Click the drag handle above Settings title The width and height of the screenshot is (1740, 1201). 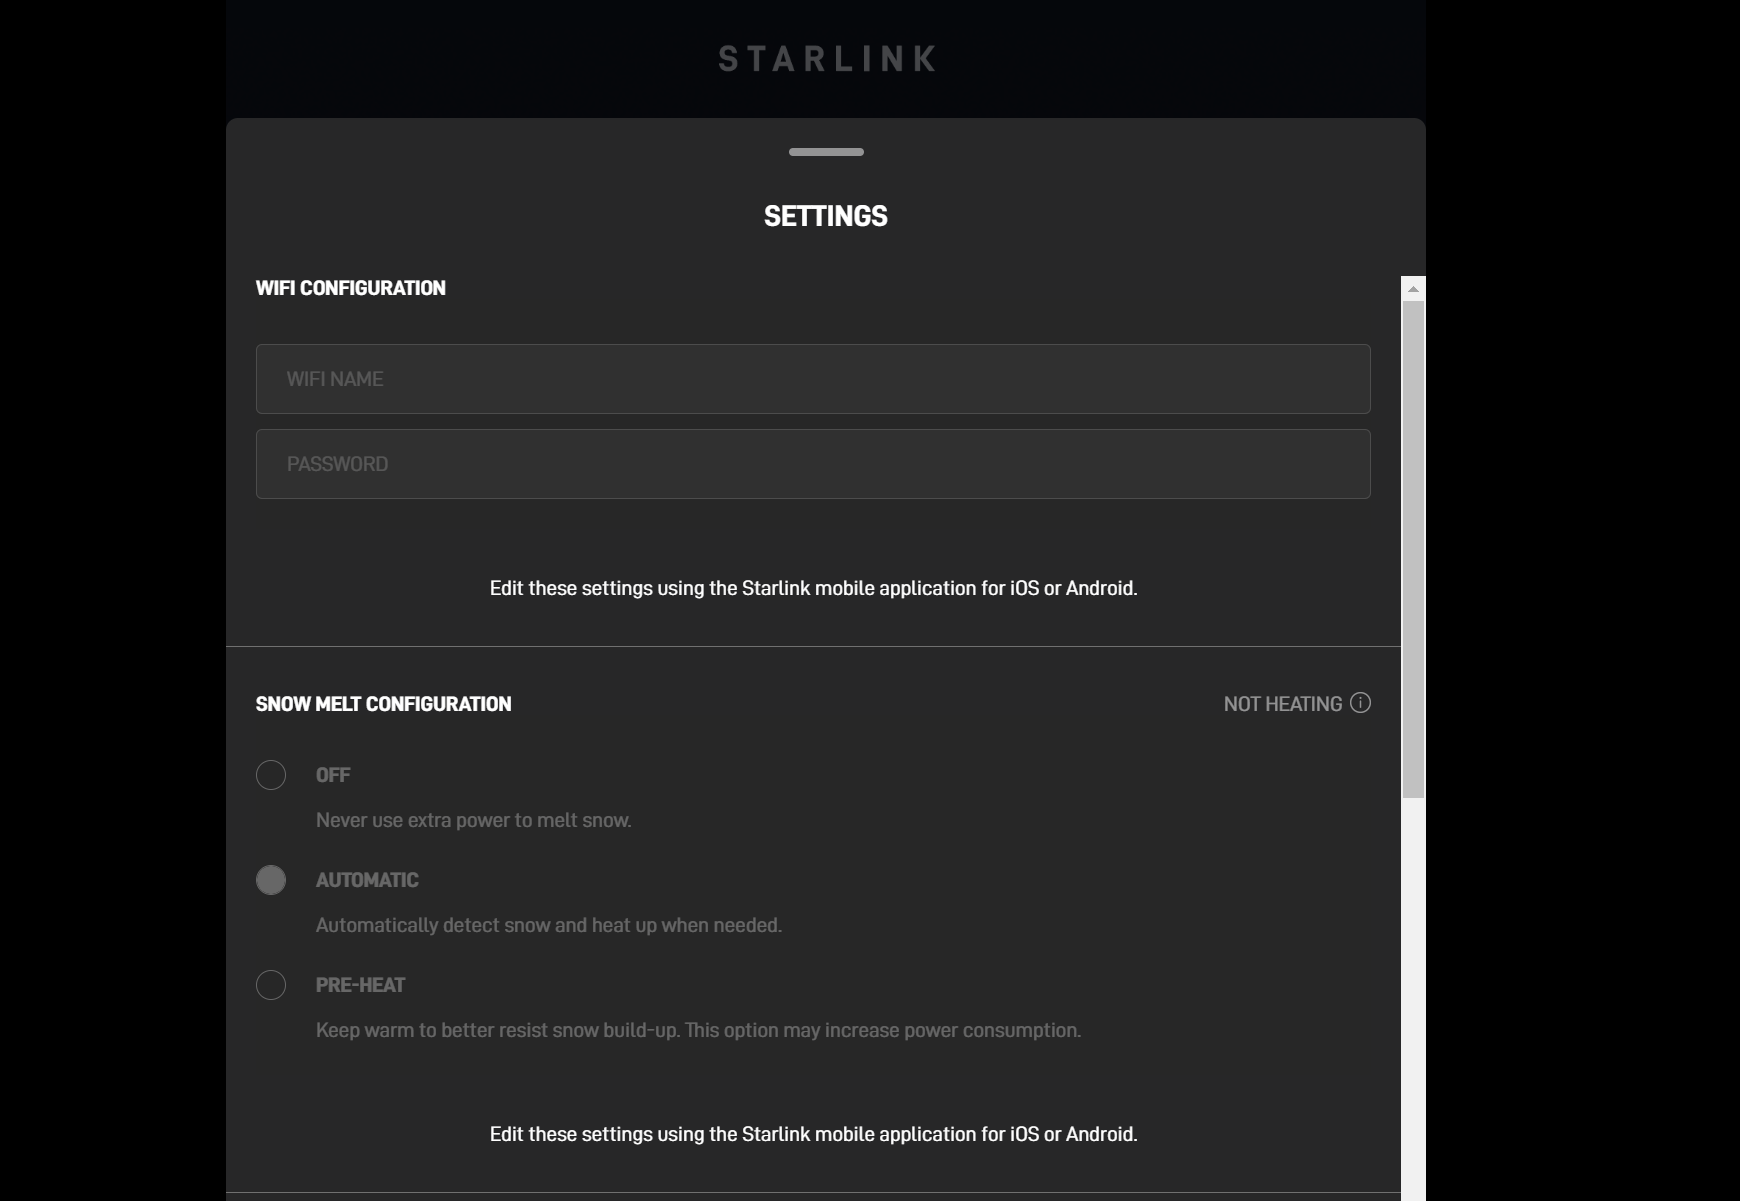(x=826, y=152)
